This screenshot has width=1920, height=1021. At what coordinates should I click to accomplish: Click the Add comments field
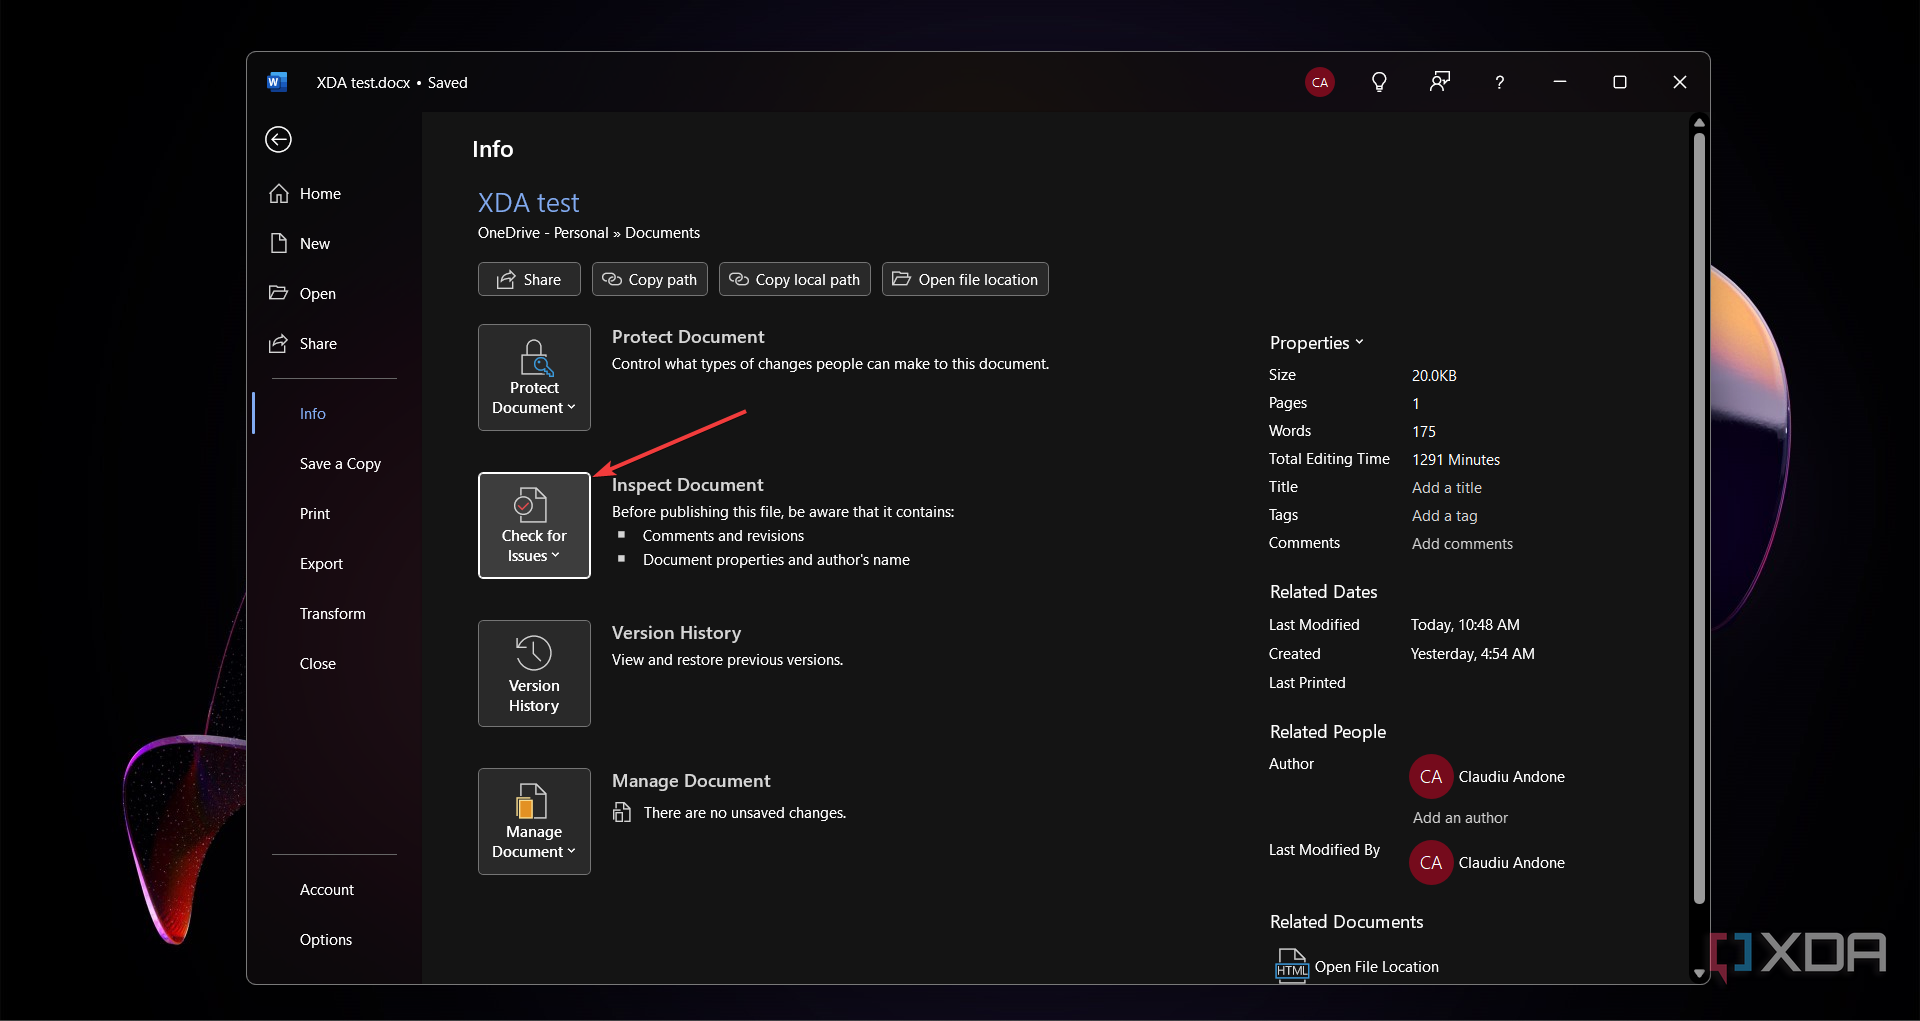(x=1462, y=544)
